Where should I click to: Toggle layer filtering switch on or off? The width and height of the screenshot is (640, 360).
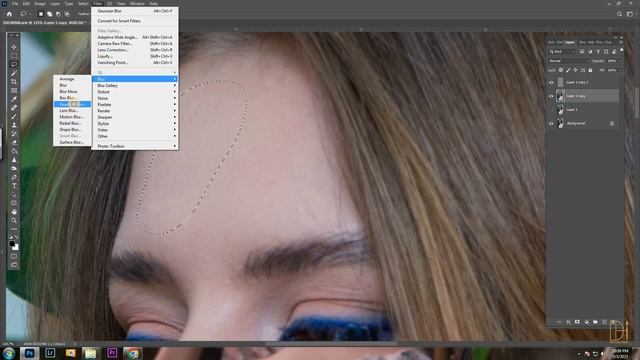(x=621, y=51)
